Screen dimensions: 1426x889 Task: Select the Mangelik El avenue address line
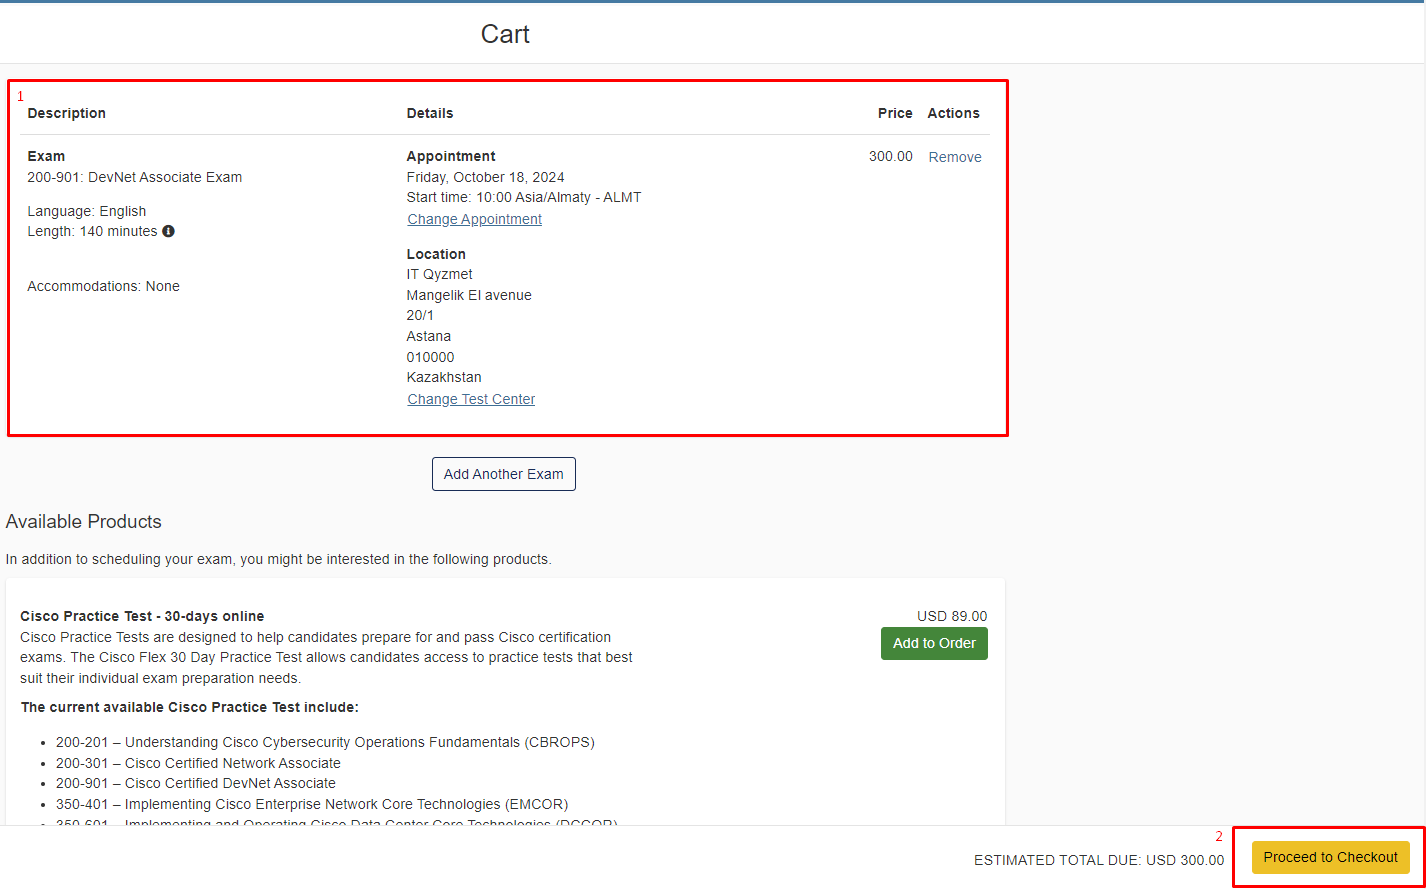click(469, 295)
